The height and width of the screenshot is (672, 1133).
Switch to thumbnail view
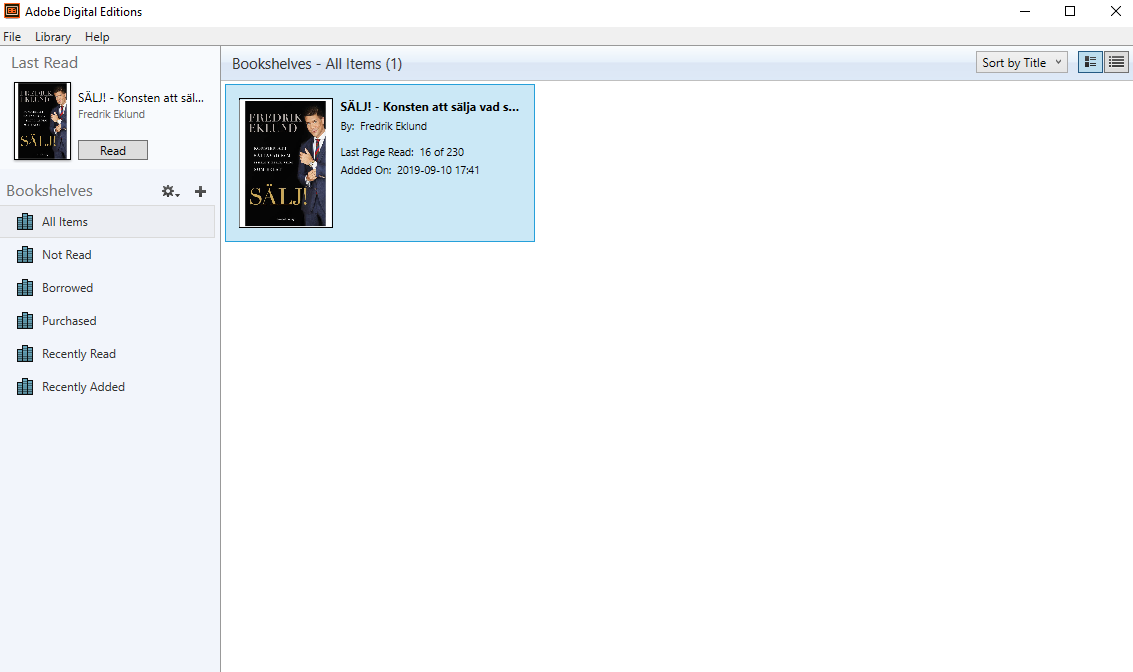pyautogui.click(x=1090, y=62)
